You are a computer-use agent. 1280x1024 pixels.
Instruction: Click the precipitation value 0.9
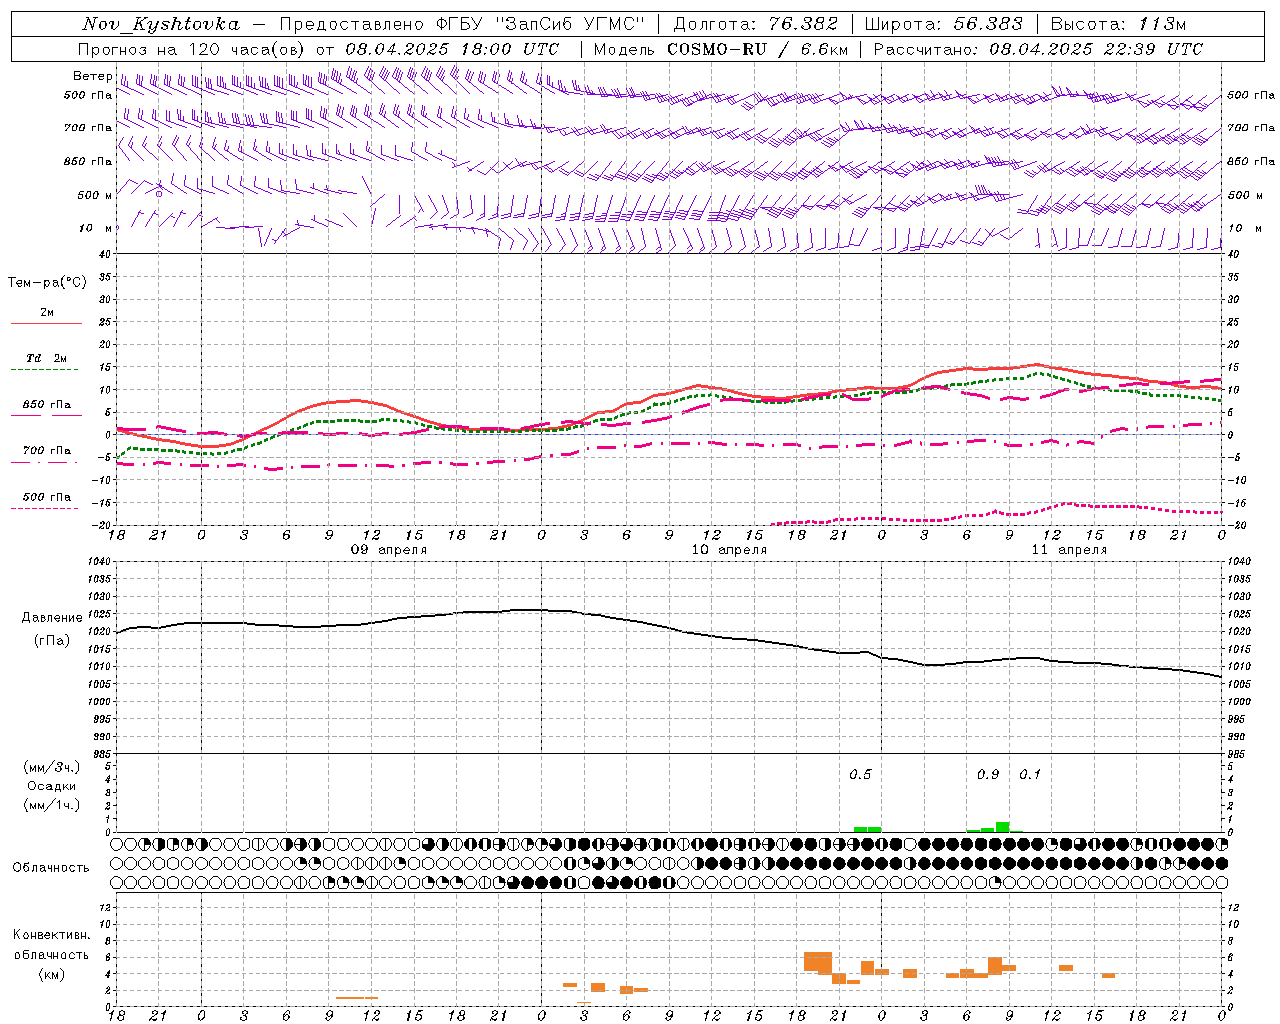coord(988,775)
